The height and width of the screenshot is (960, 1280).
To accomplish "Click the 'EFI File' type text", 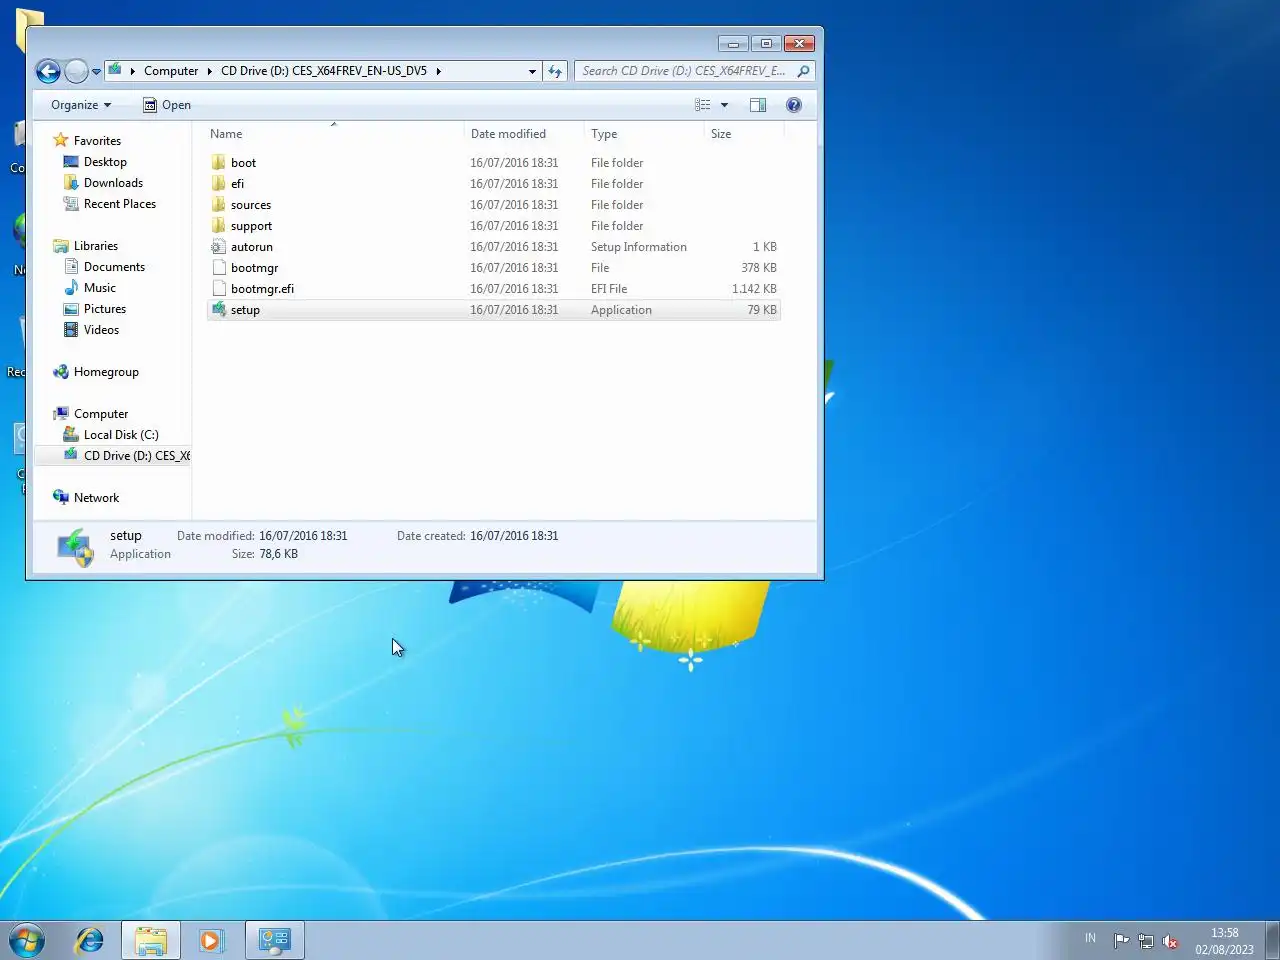I will pos(609,289).
